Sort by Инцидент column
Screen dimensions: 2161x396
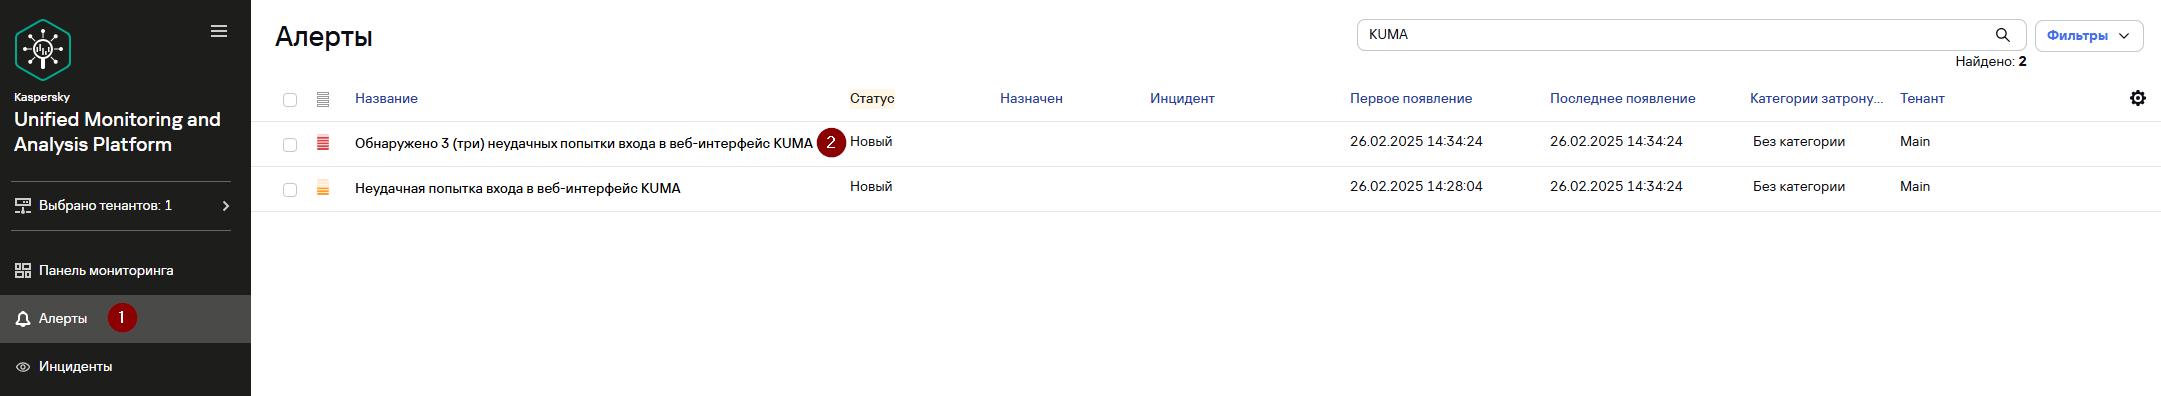pyautogui.click(x=1182, y=98)
